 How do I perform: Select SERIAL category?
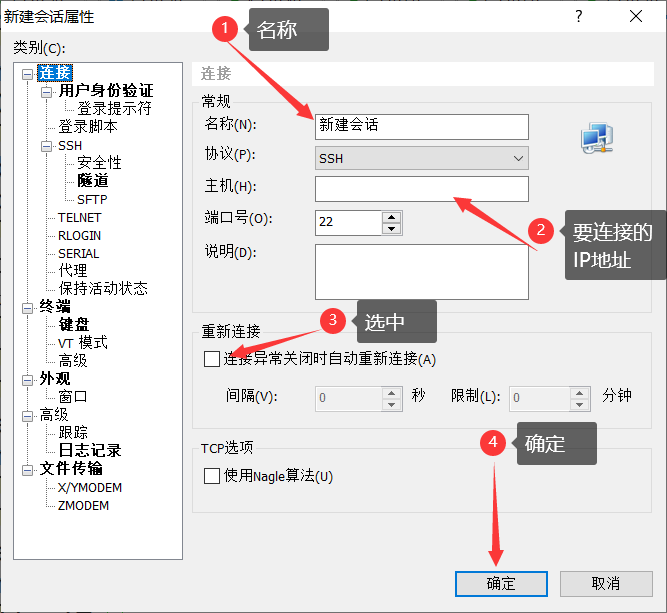(x=79, y=253)
